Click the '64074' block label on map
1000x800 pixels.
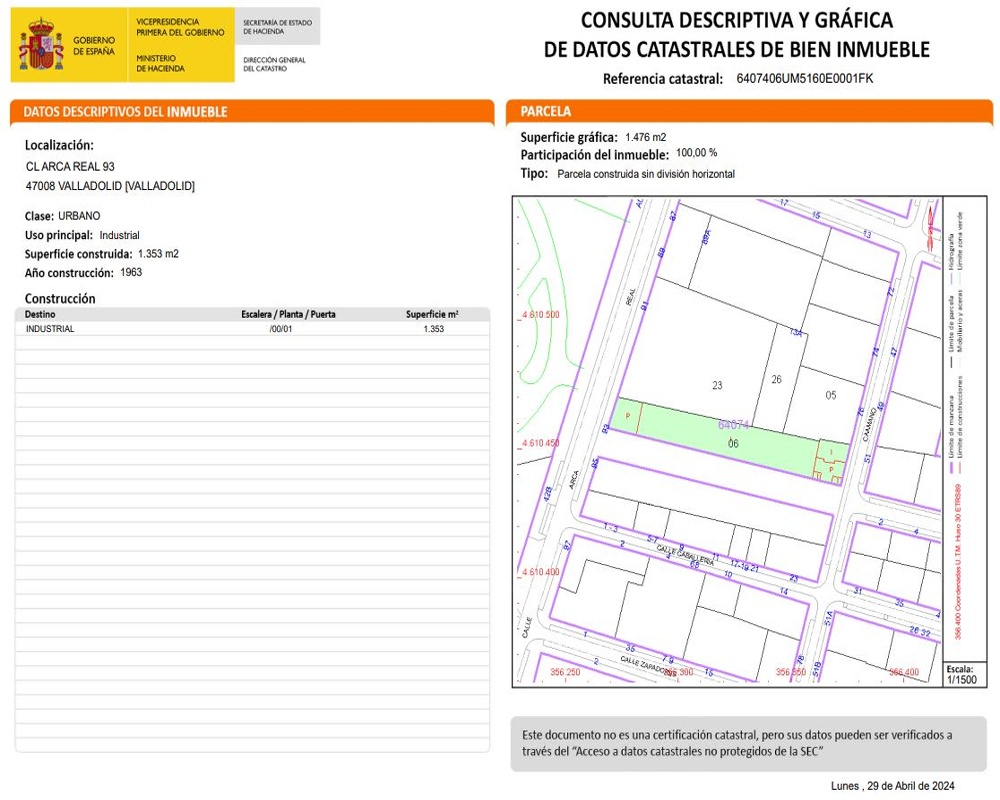(x=733, y=424)
